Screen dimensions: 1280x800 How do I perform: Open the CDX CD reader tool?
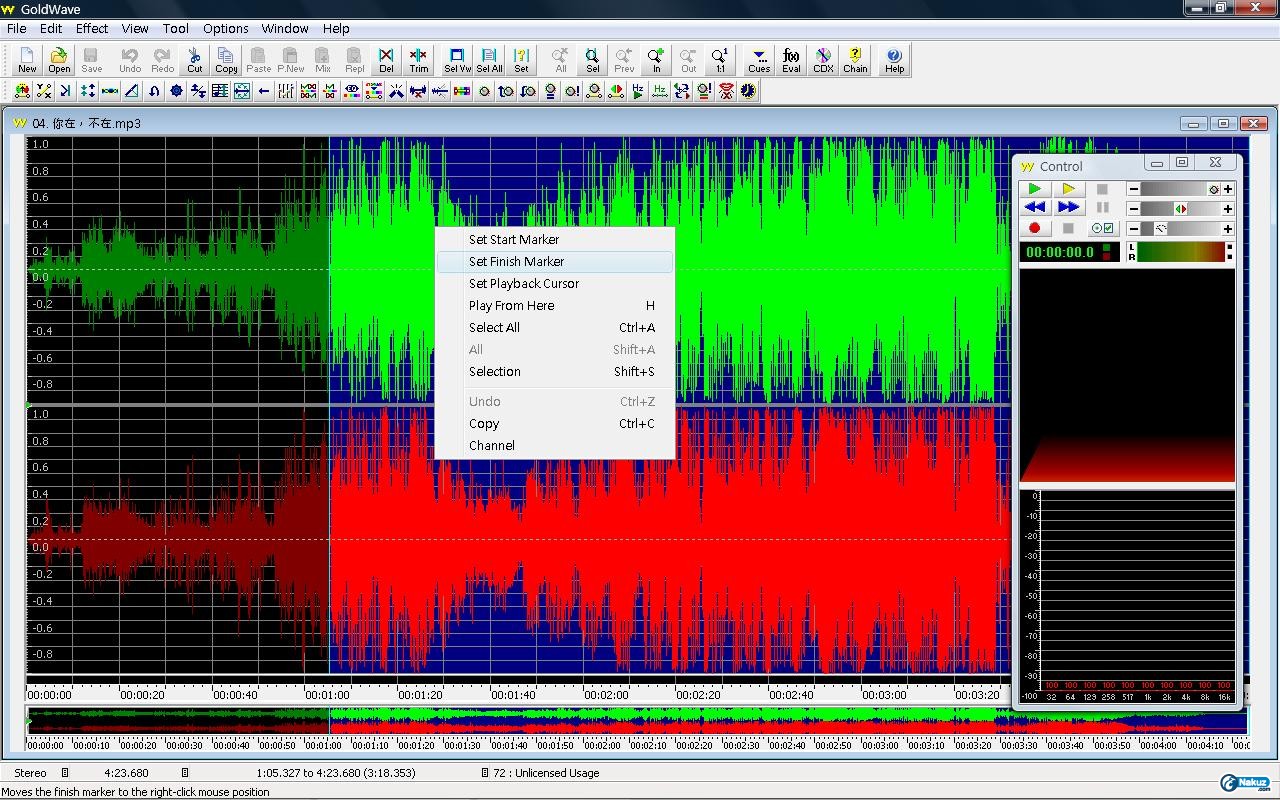click(x=823, y=60)
